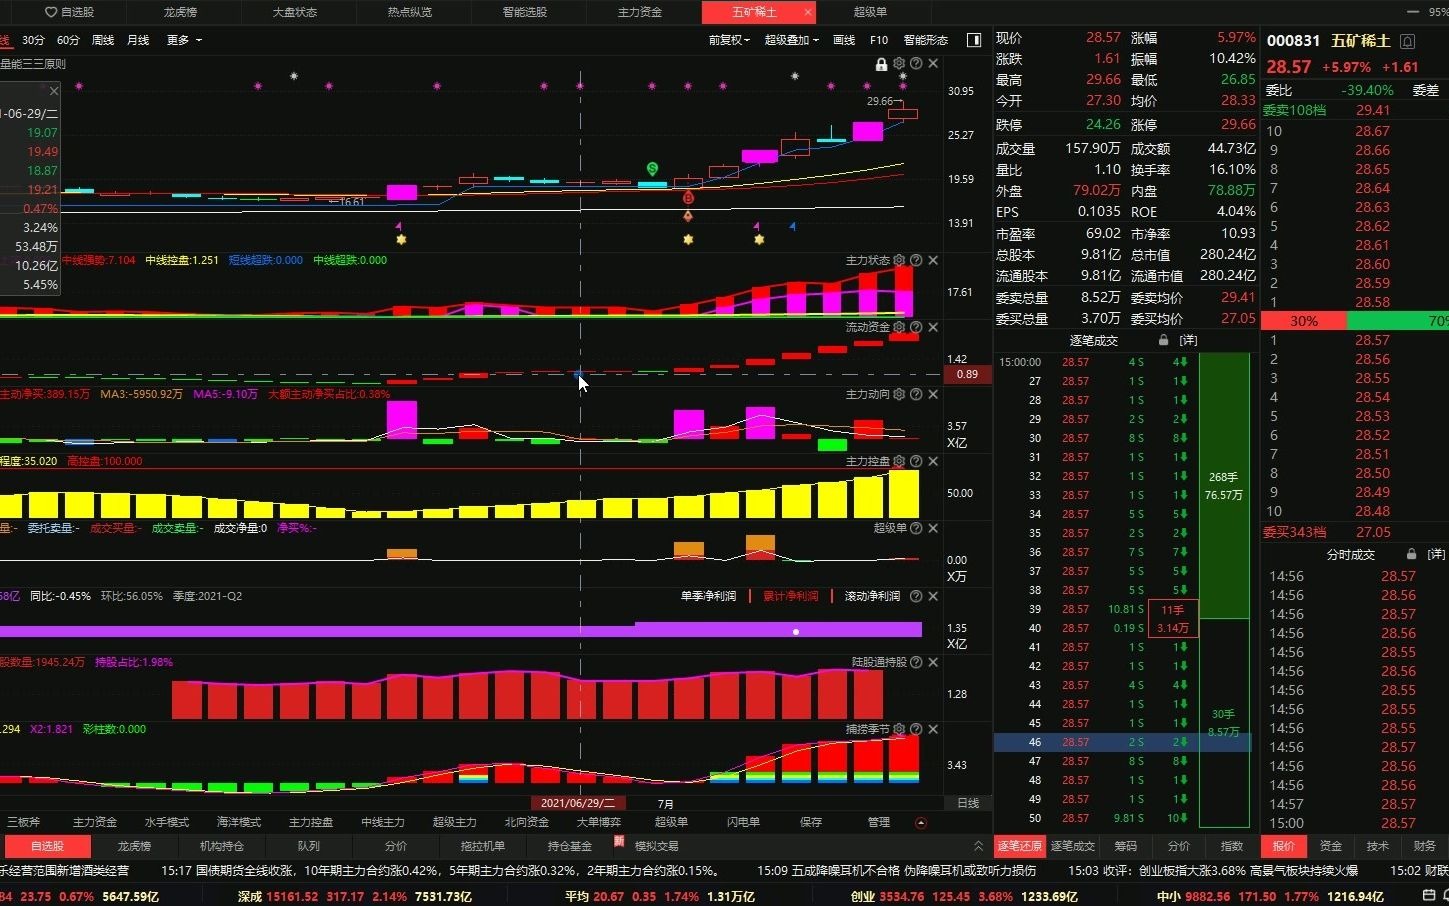
Task: Open 主力动向 indicator settings gear
Action: (x=899, y=394)
